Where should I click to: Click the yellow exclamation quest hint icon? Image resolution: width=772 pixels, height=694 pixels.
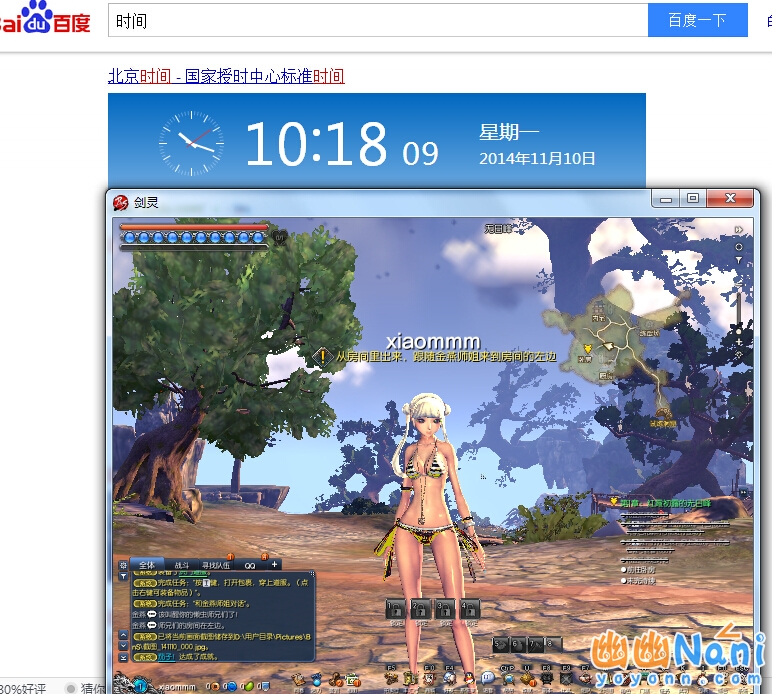tap(322, 356)
